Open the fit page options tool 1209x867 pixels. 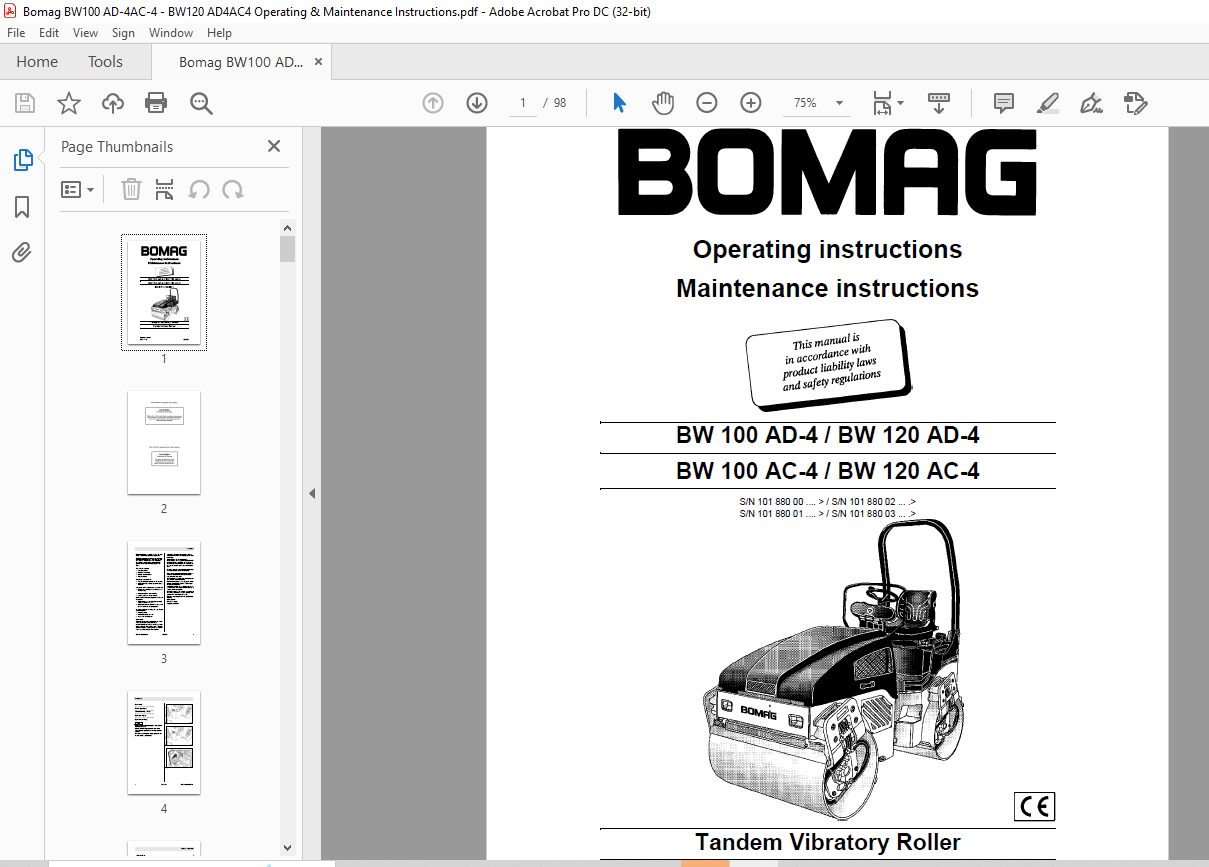[x=887, y=103]
